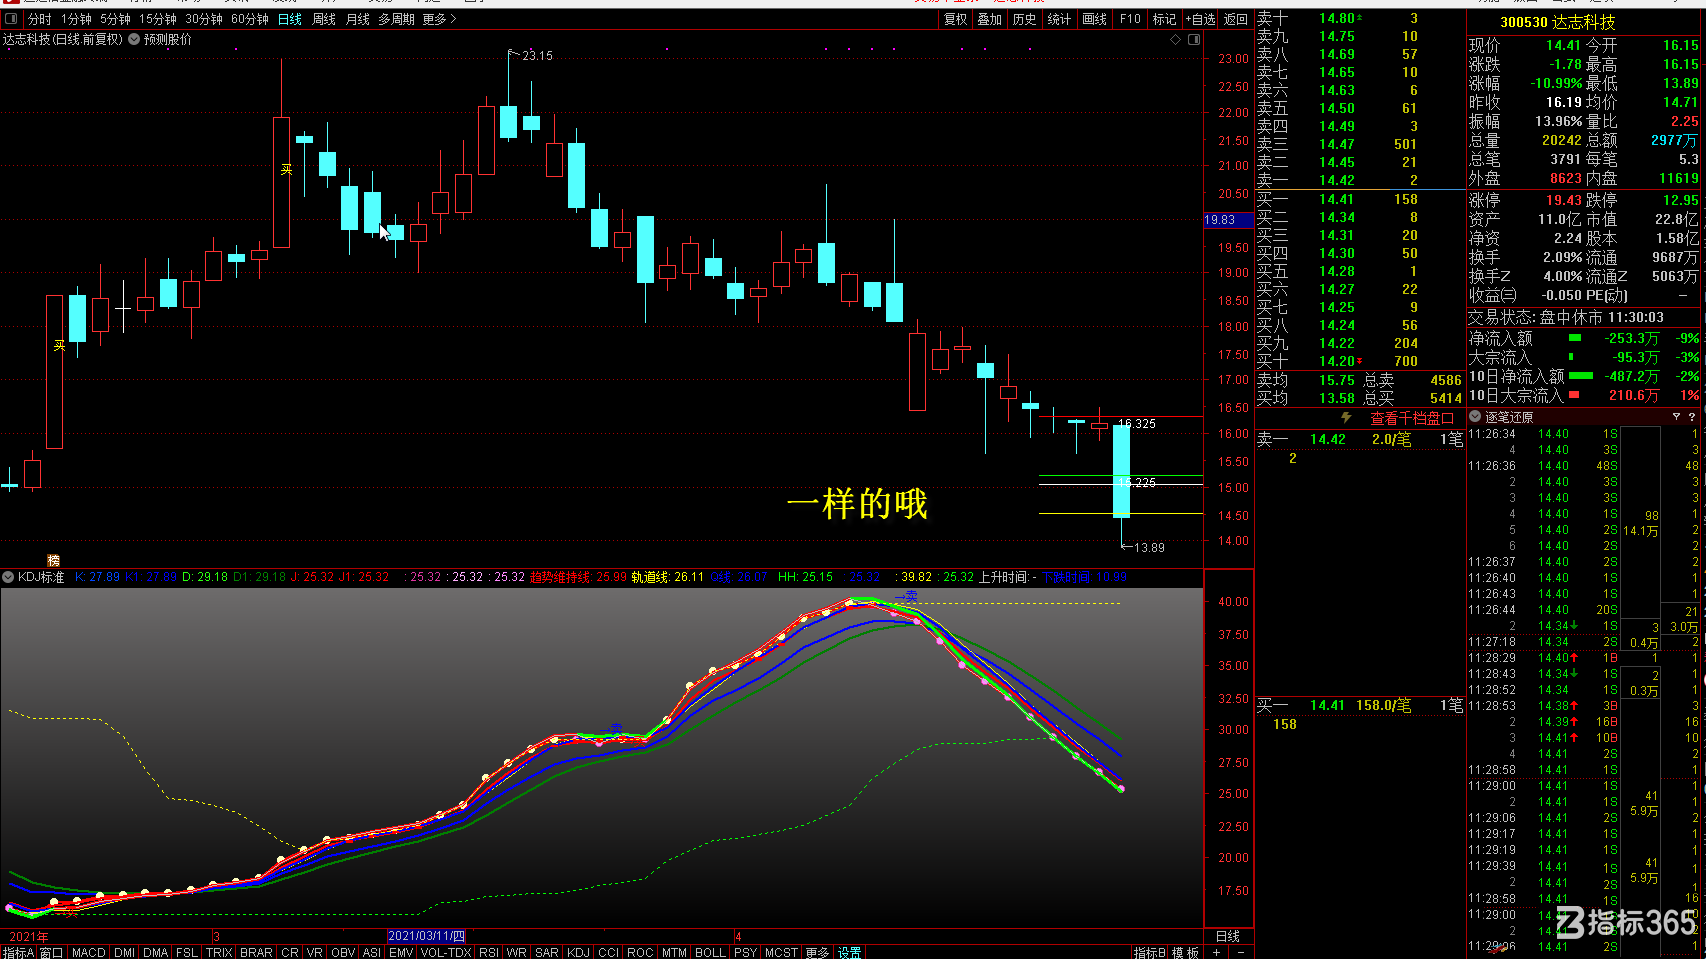Open the 多周期 multi-period view
This screenshot has height=959, width=1706.
[396, 19]
